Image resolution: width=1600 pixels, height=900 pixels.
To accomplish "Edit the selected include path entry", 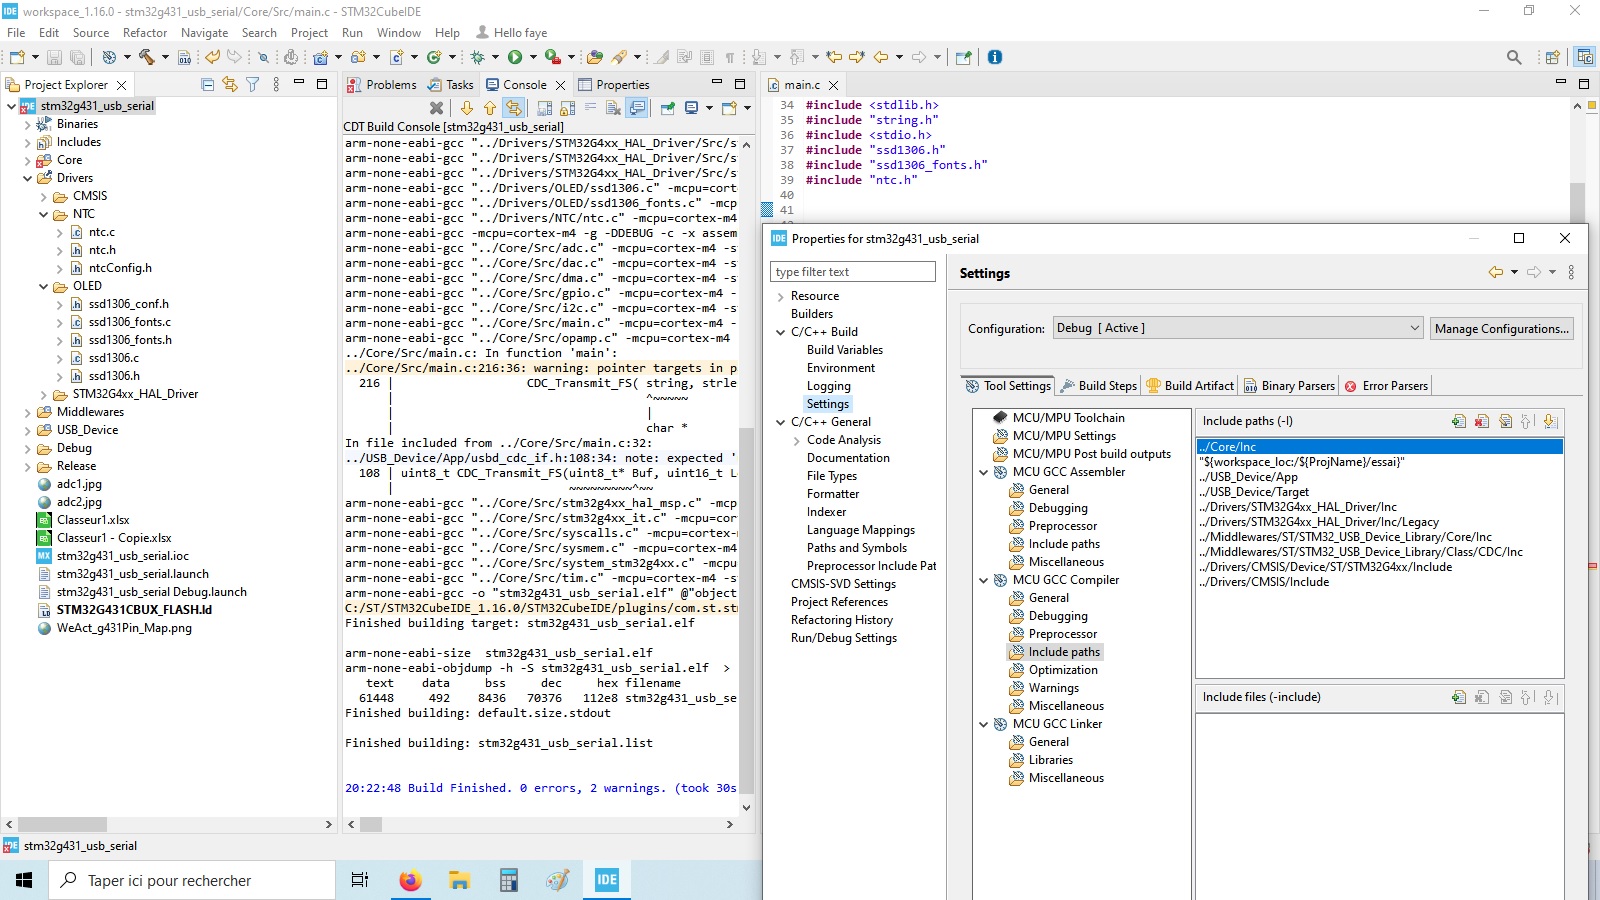I will click(1506, 421).
